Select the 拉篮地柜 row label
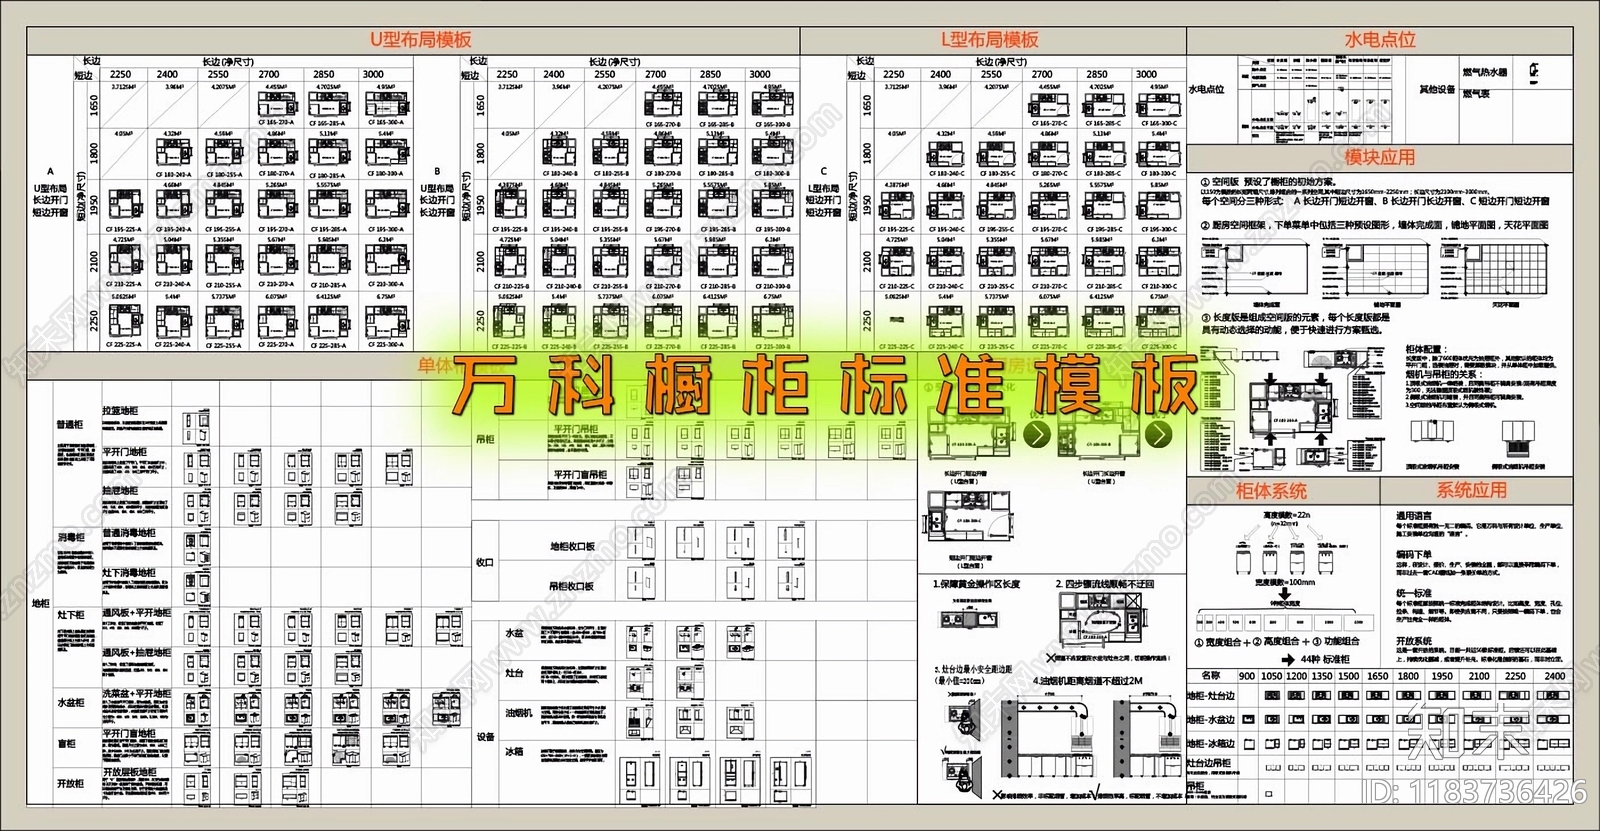The image size is (1600, 831). tap(120, 411)
